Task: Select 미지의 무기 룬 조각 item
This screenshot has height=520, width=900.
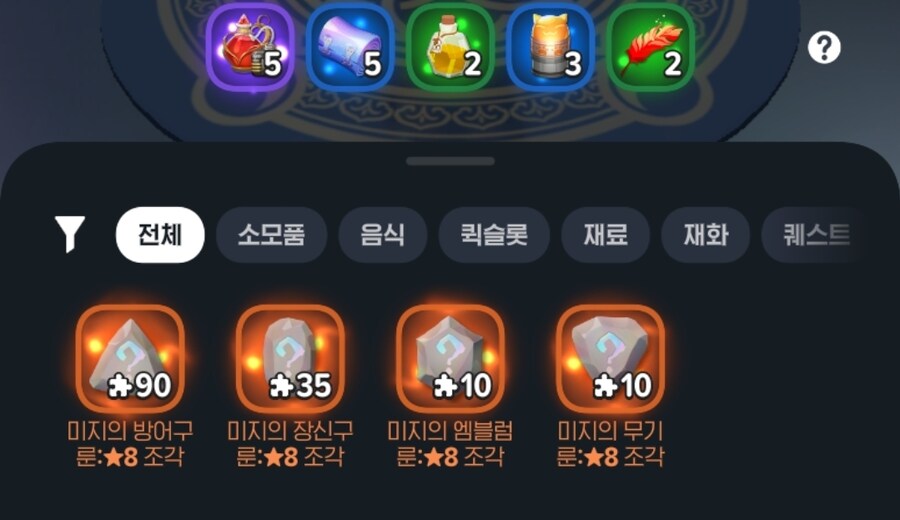Action: (610, 359)
